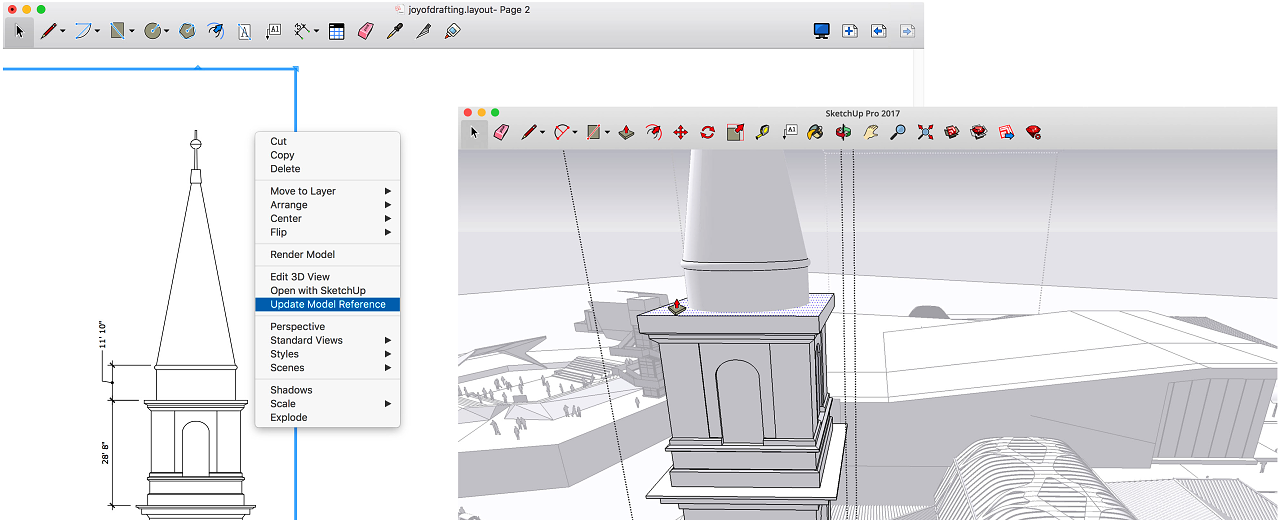Image resolution: width=1280 pixels, height=520 pixels.
Task: Select the Push/Pull tool in SketchUp
Action: [626, 132]
